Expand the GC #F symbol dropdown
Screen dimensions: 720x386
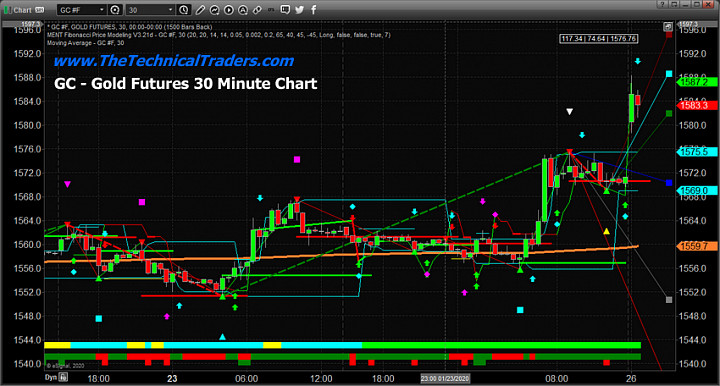click(x=102, y=10)
